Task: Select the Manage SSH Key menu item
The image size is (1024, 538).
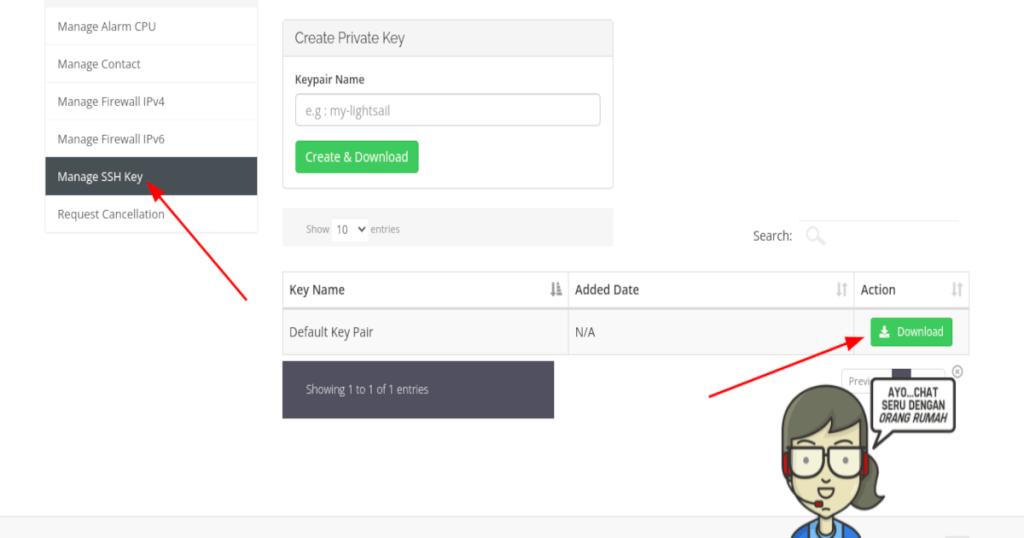Action: pos(100,177)
